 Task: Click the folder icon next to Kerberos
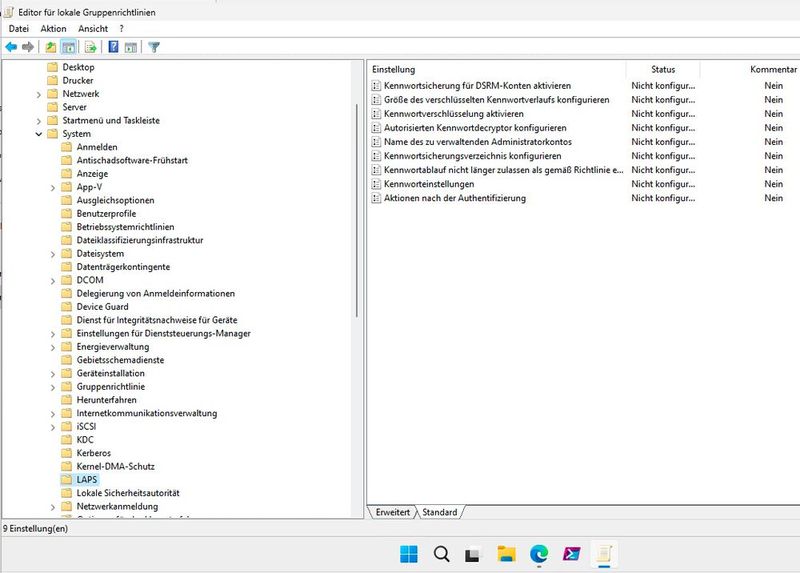66,453
